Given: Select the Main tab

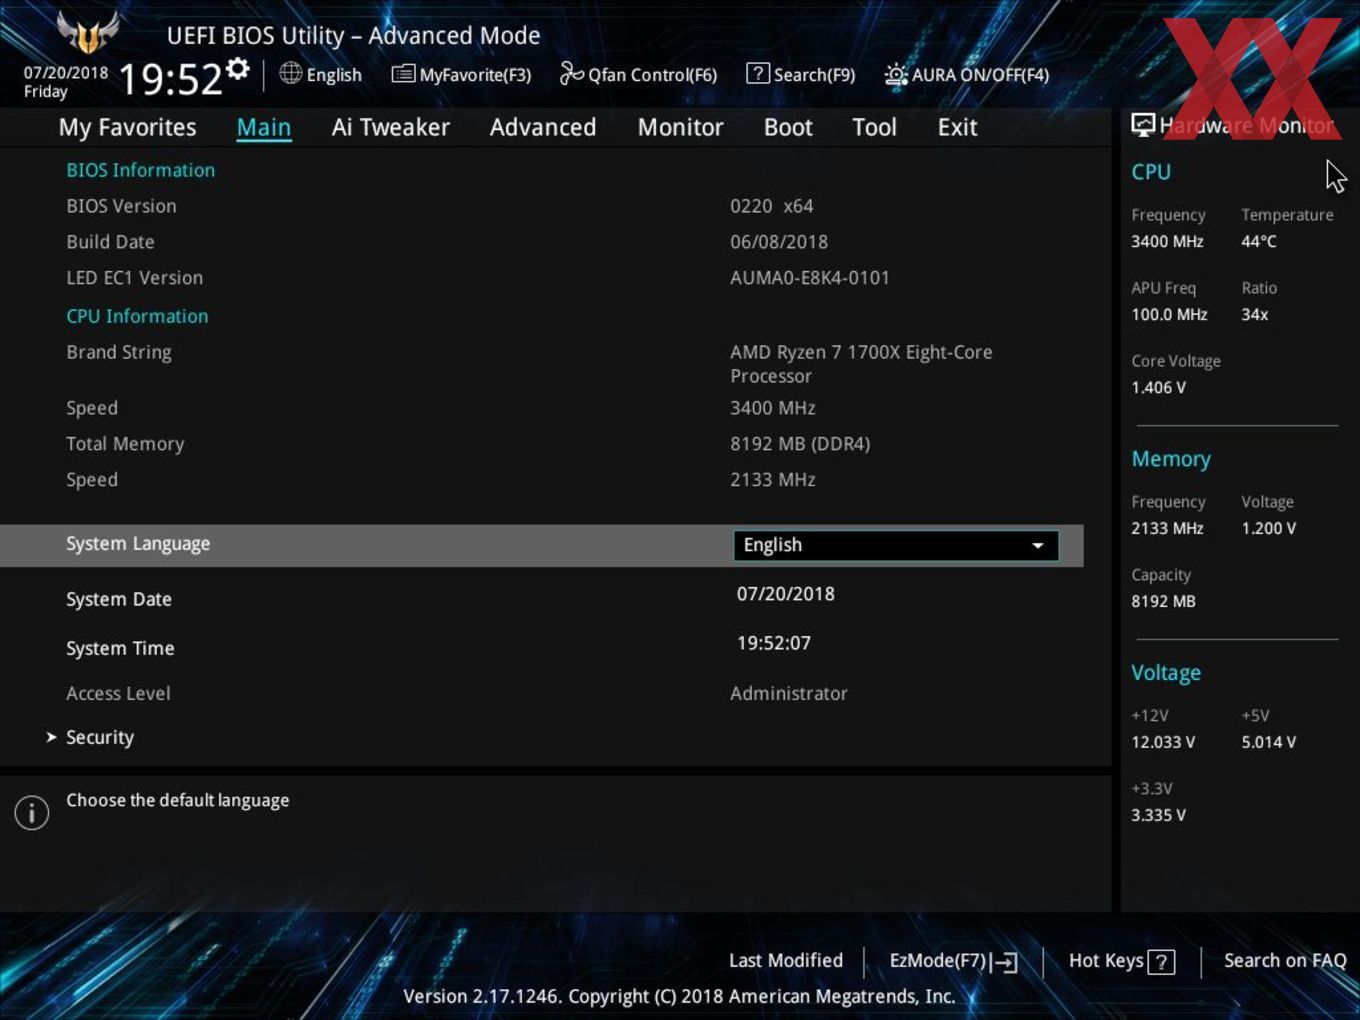Looking at the screenshot, I should coord(264,127).
